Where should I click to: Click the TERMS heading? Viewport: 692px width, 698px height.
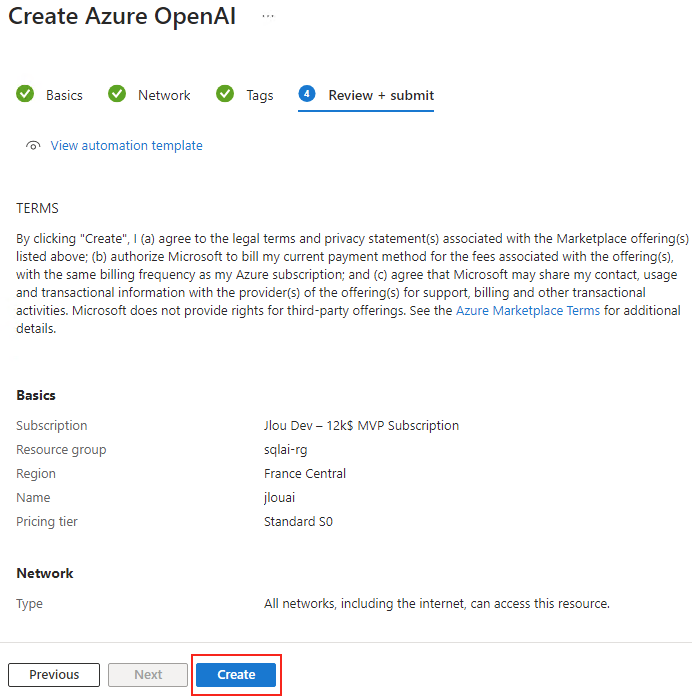[x=37, y=208]
